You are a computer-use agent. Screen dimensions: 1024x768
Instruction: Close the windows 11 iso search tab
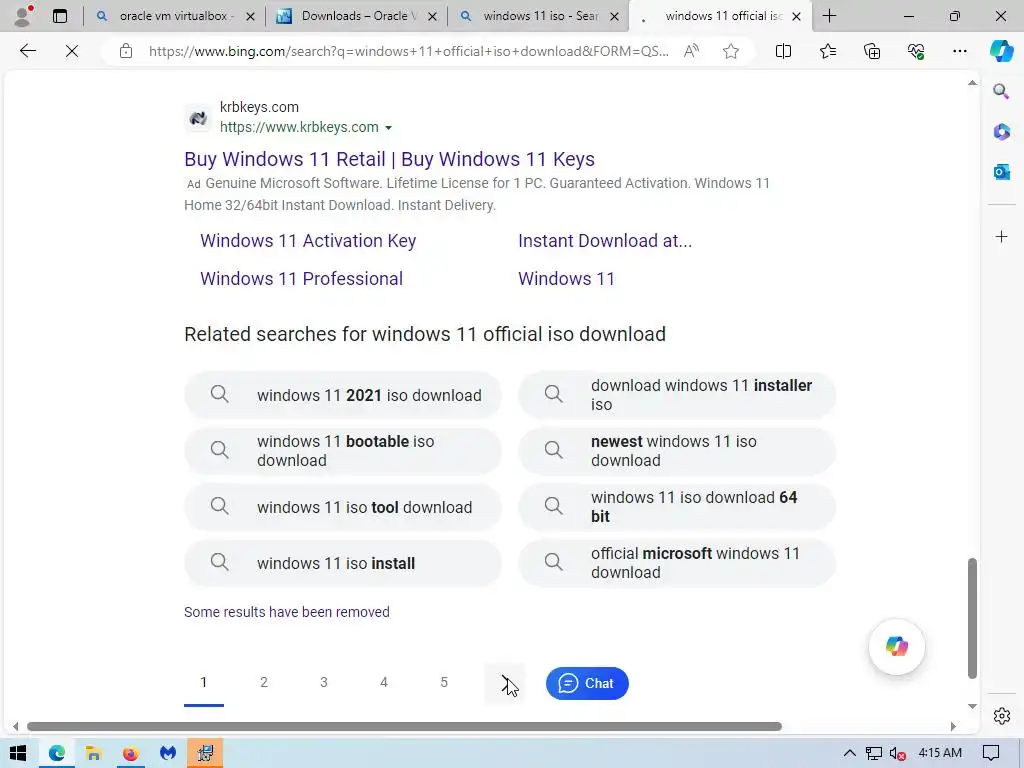[x=615, y=16]
